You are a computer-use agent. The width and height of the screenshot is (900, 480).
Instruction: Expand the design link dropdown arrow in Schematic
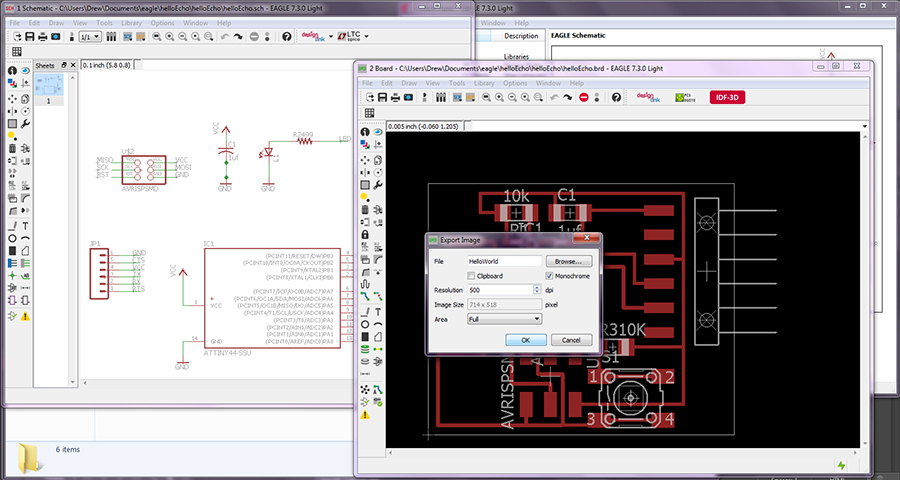tap(331, 37)
